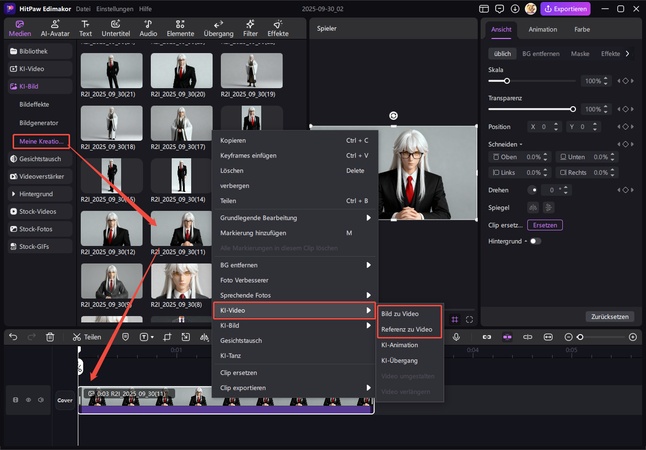Viewport: 646px width, 450px height.
Task: Zoom in the timeline with the plus icon
Action: click(633, 337)
